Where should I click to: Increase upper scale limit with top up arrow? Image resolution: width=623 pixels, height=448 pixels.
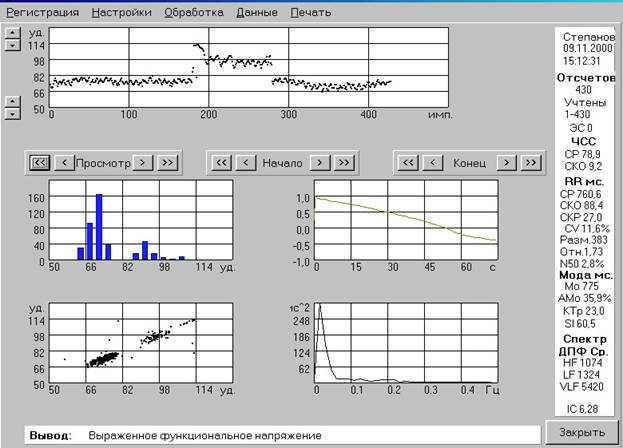13,33
